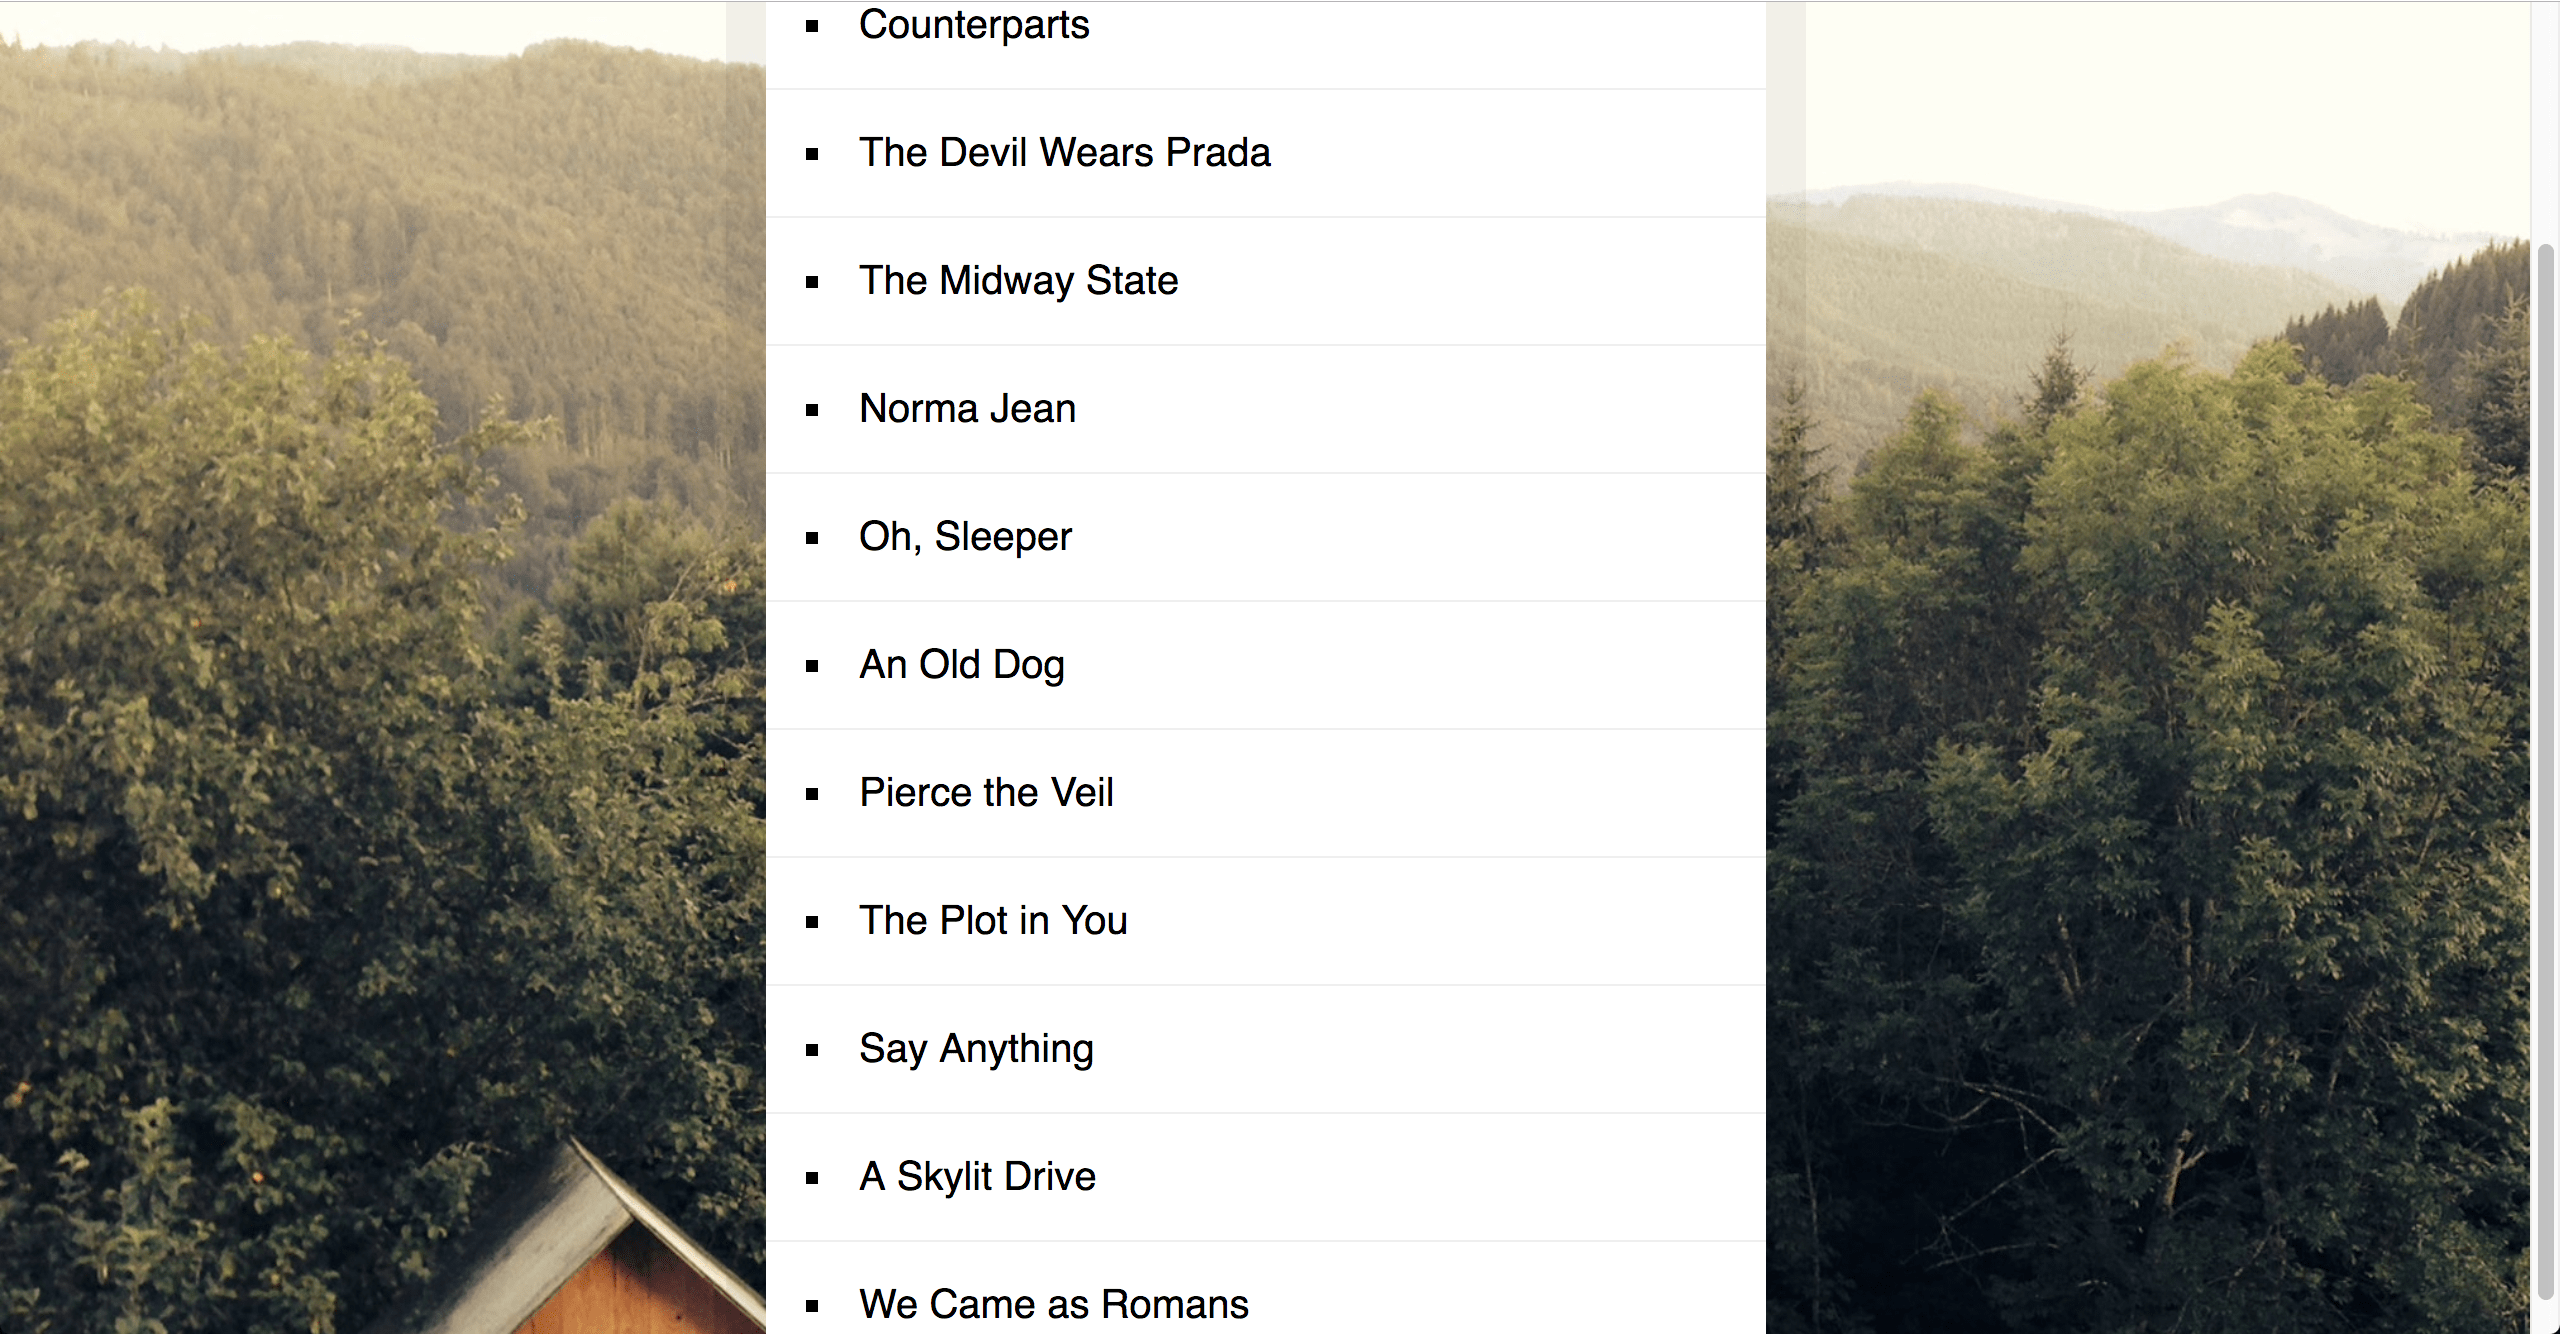
Task: Choose Say Anything from the list
Action: 976,1049
